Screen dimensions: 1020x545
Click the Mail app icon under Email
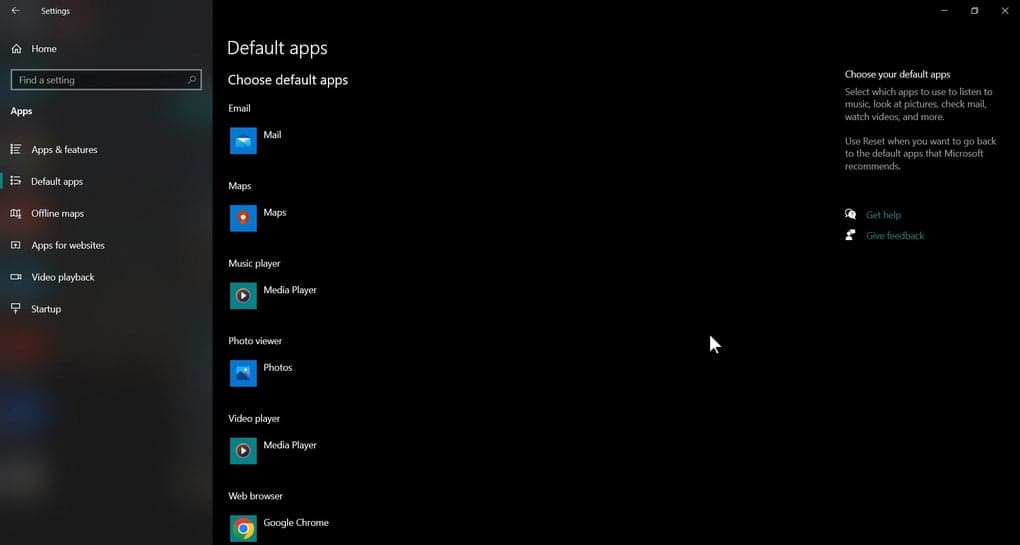click(x=243, y=140)
